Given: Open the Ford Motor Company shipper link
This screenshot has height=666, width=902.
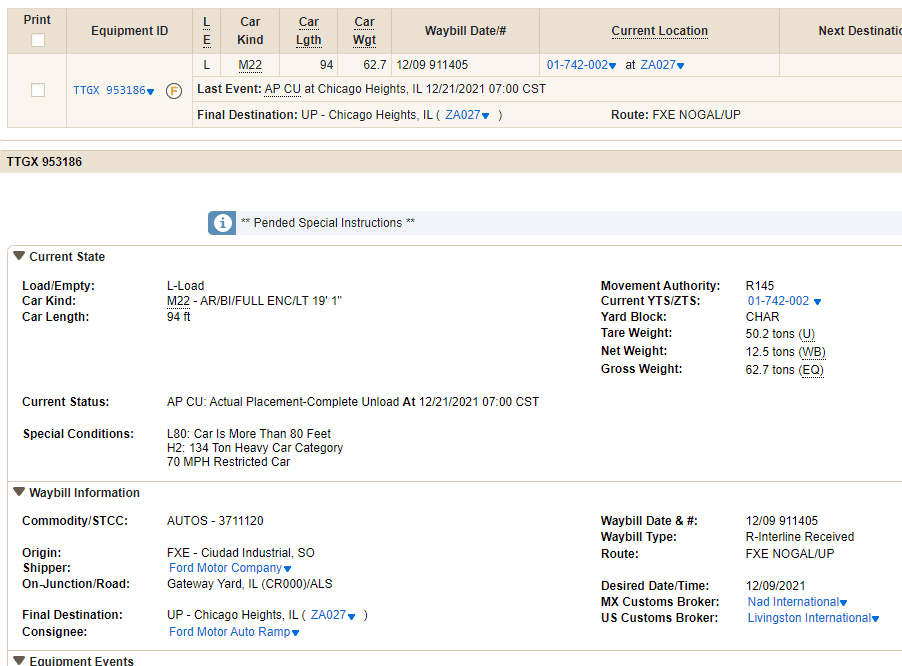Looking at the screenshot, I should [x=230, y=568].
